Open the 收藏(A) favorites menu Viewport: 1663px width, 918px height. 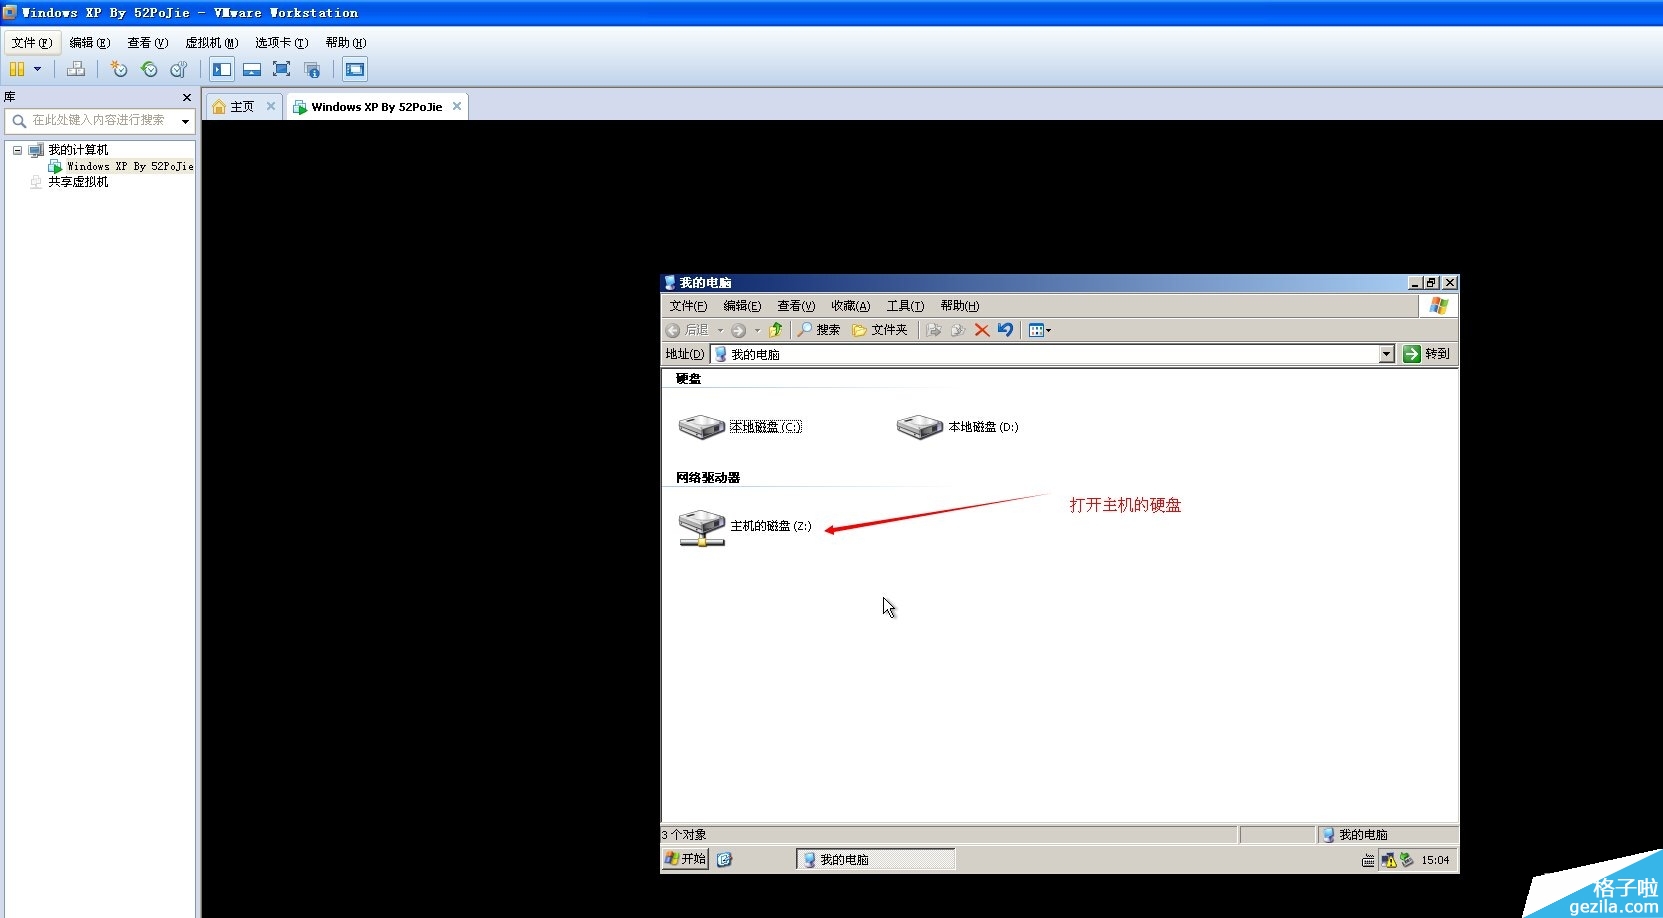pyautogui.click(x=850, y=306)
